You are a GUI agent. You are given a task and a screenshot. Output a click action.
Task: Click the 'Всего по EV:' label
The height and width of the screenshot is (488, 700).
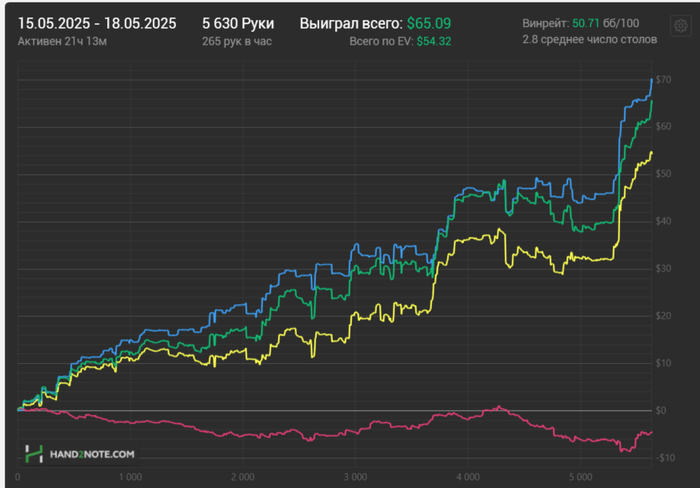tap(381, 42)
